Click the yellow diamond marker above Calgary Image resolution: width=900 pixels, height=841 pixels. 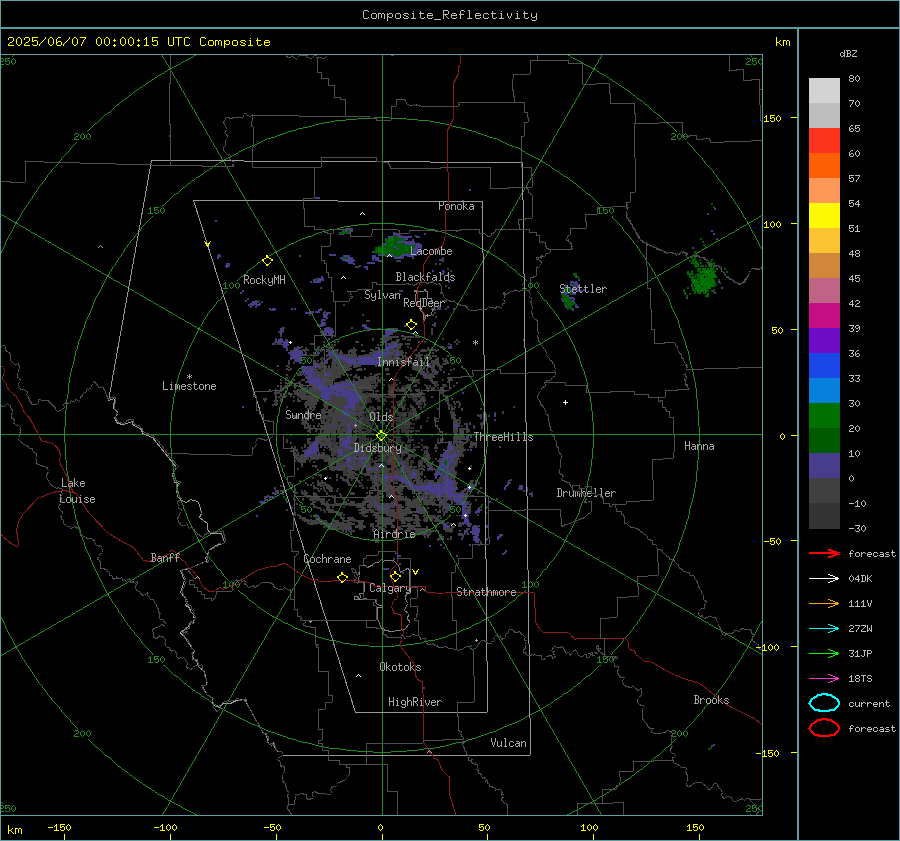tap(395, 576)
